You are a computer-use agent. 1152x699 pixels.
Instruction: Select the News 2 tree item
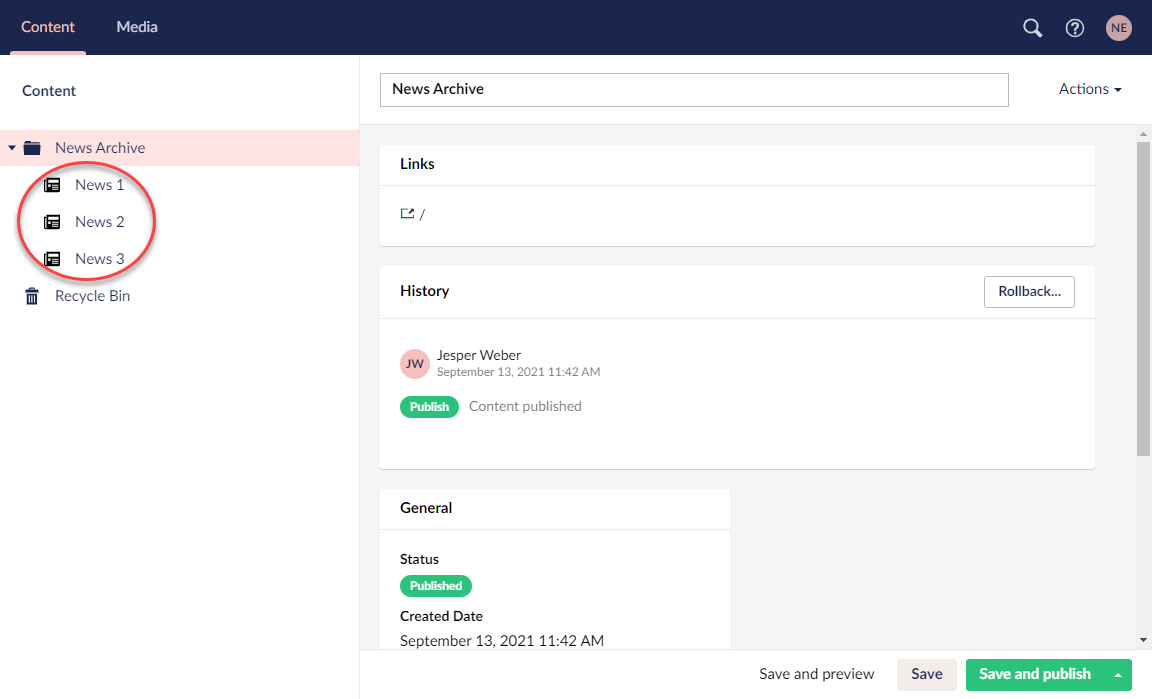click(99, 221)
